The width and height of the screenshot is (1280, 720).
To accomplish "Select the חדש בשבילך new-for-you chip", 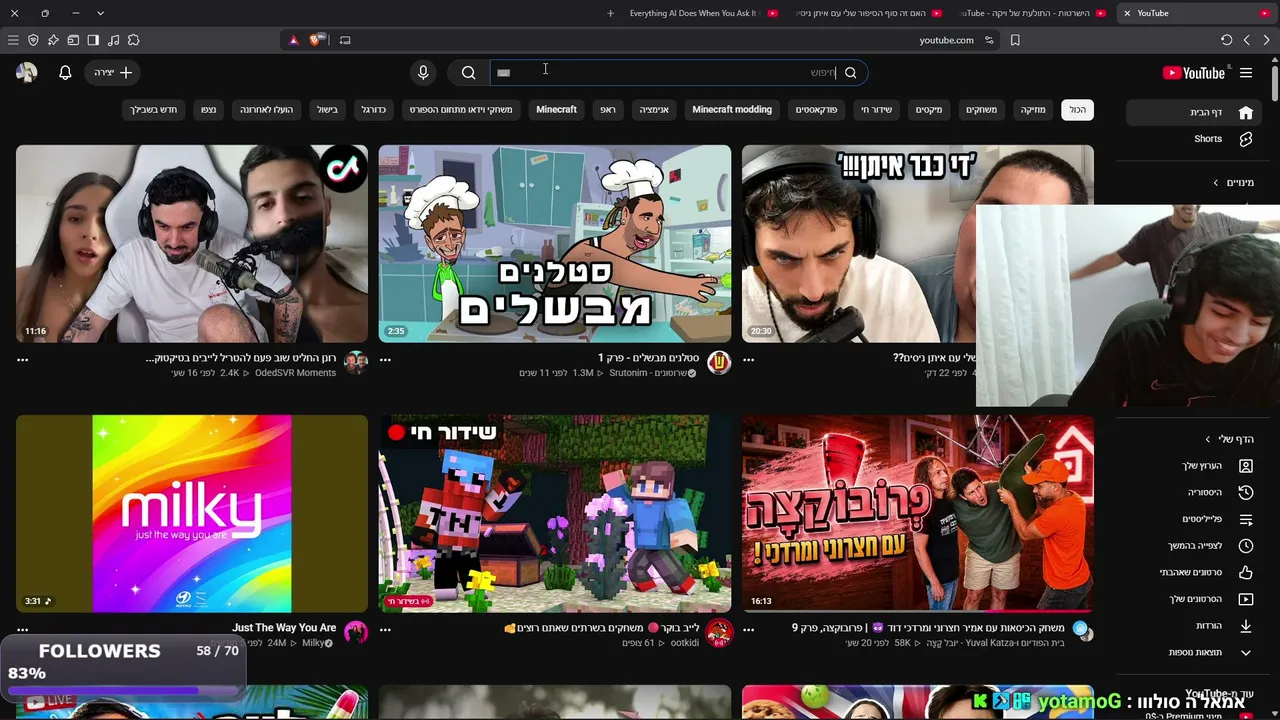I will coord(154,110).
